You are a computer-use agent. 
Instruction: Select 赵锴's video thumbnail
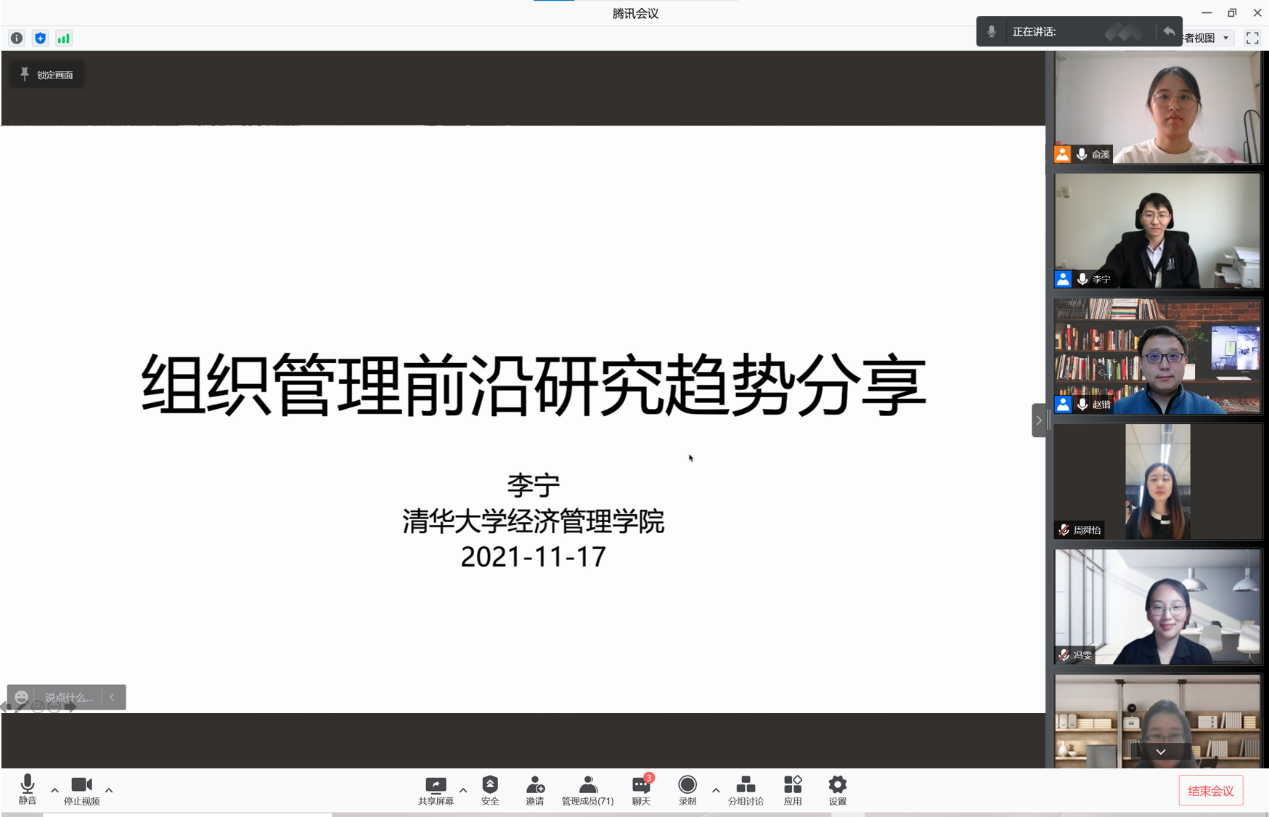coord(1157,357)
